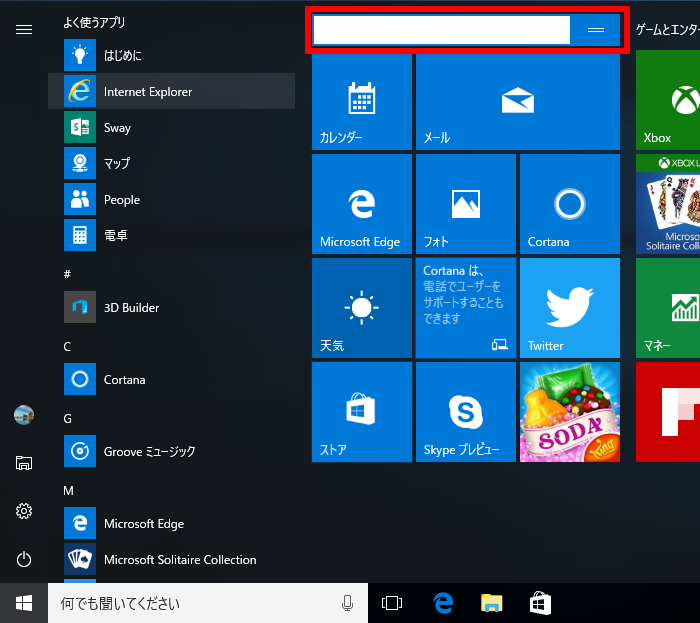The image size is (700, 623).
Task: Open the Sway app
Action: coord(171,127)
